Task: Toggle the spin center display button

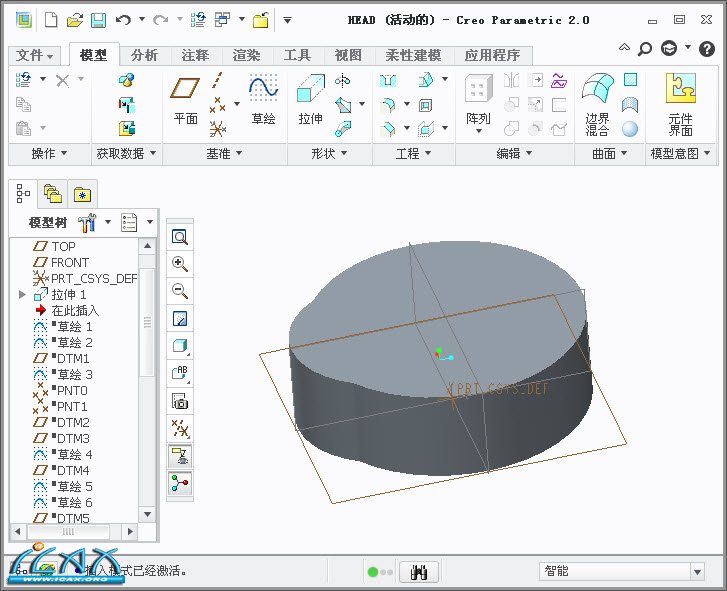Action: (x=180, y=484)
